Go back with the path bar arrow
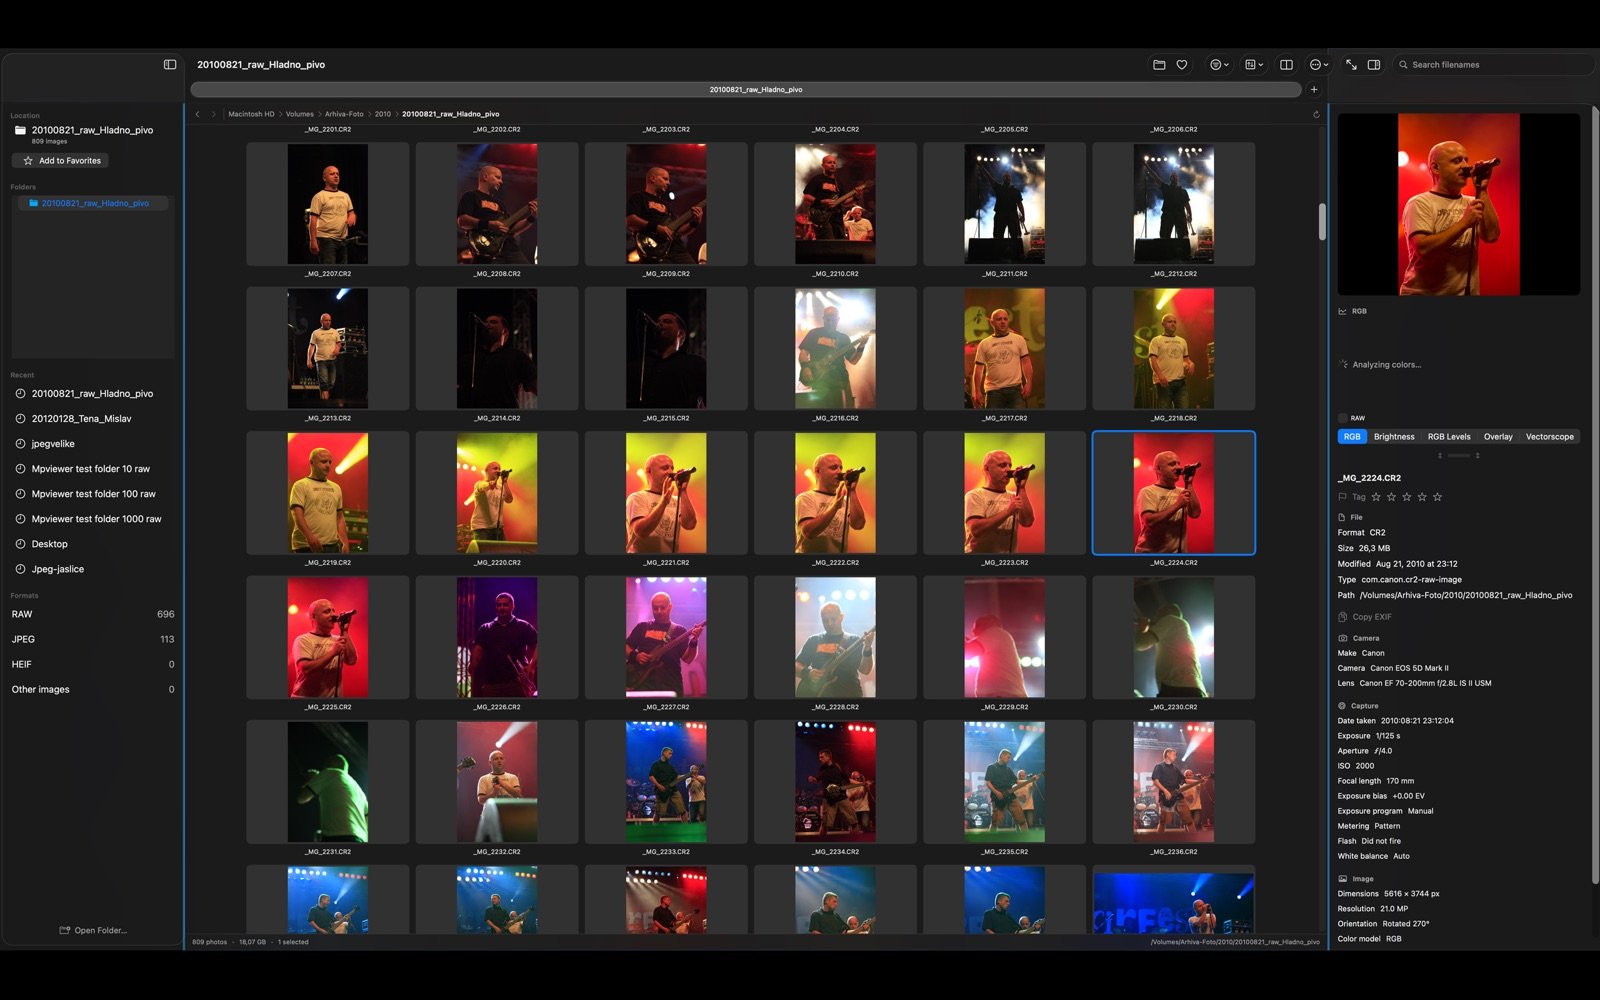Viewport: 1600px width, 1000px height. (x=197, y=114)
